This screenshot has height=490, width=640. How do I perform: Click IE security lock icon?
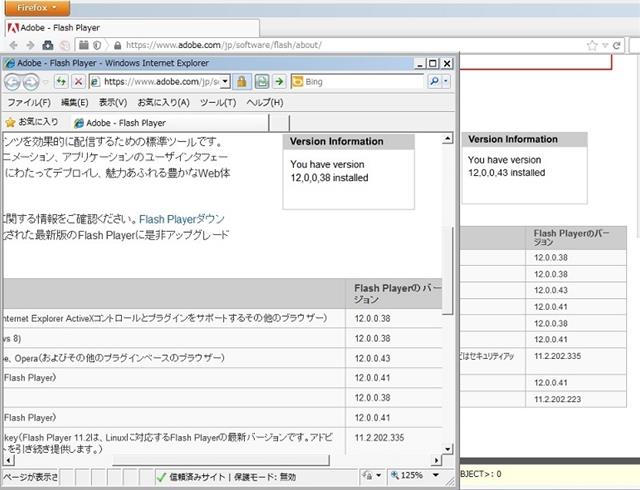pyautogui.click(x=242, y=82)
